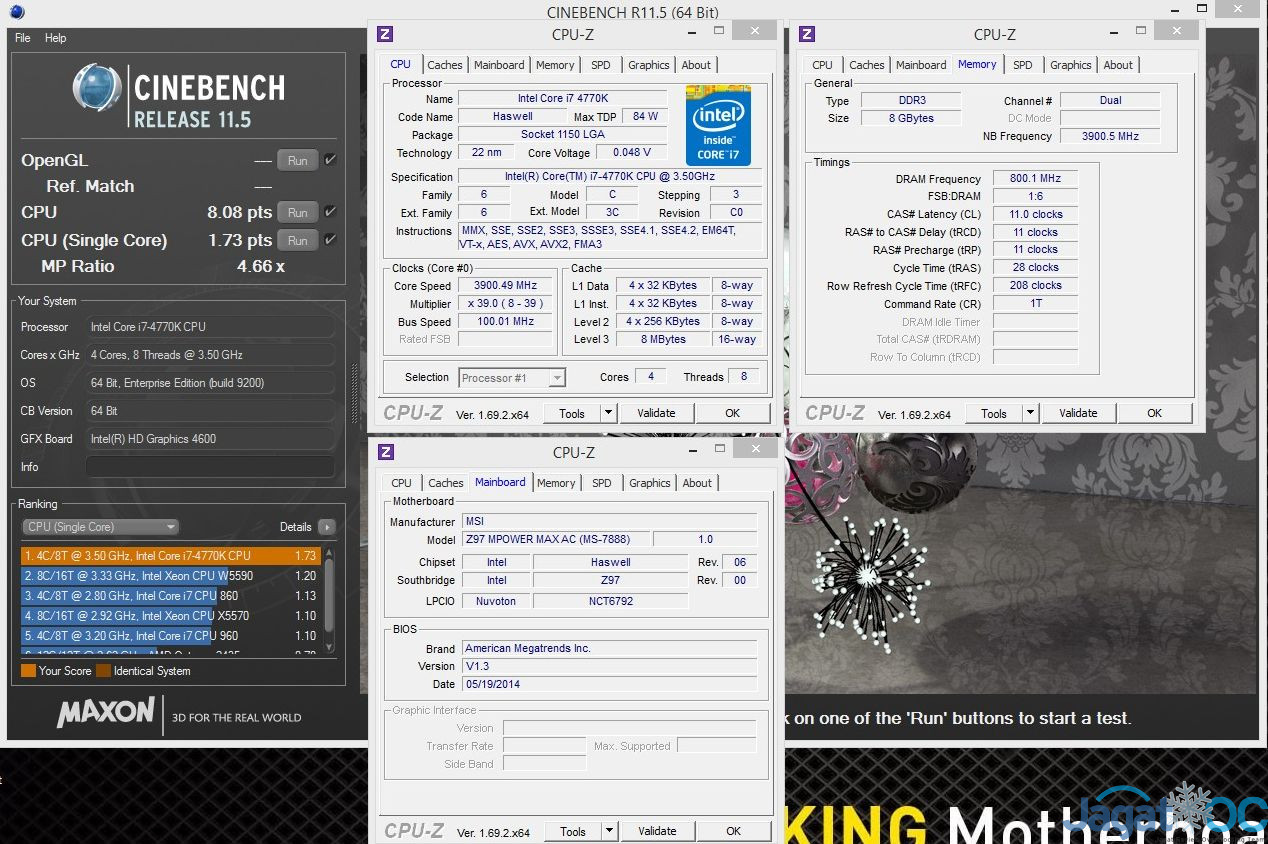The width and height of the screenshot is (1268, 844).
Task: Switch to the SPD tab in Mainboard window
Action: coord(601,483)
